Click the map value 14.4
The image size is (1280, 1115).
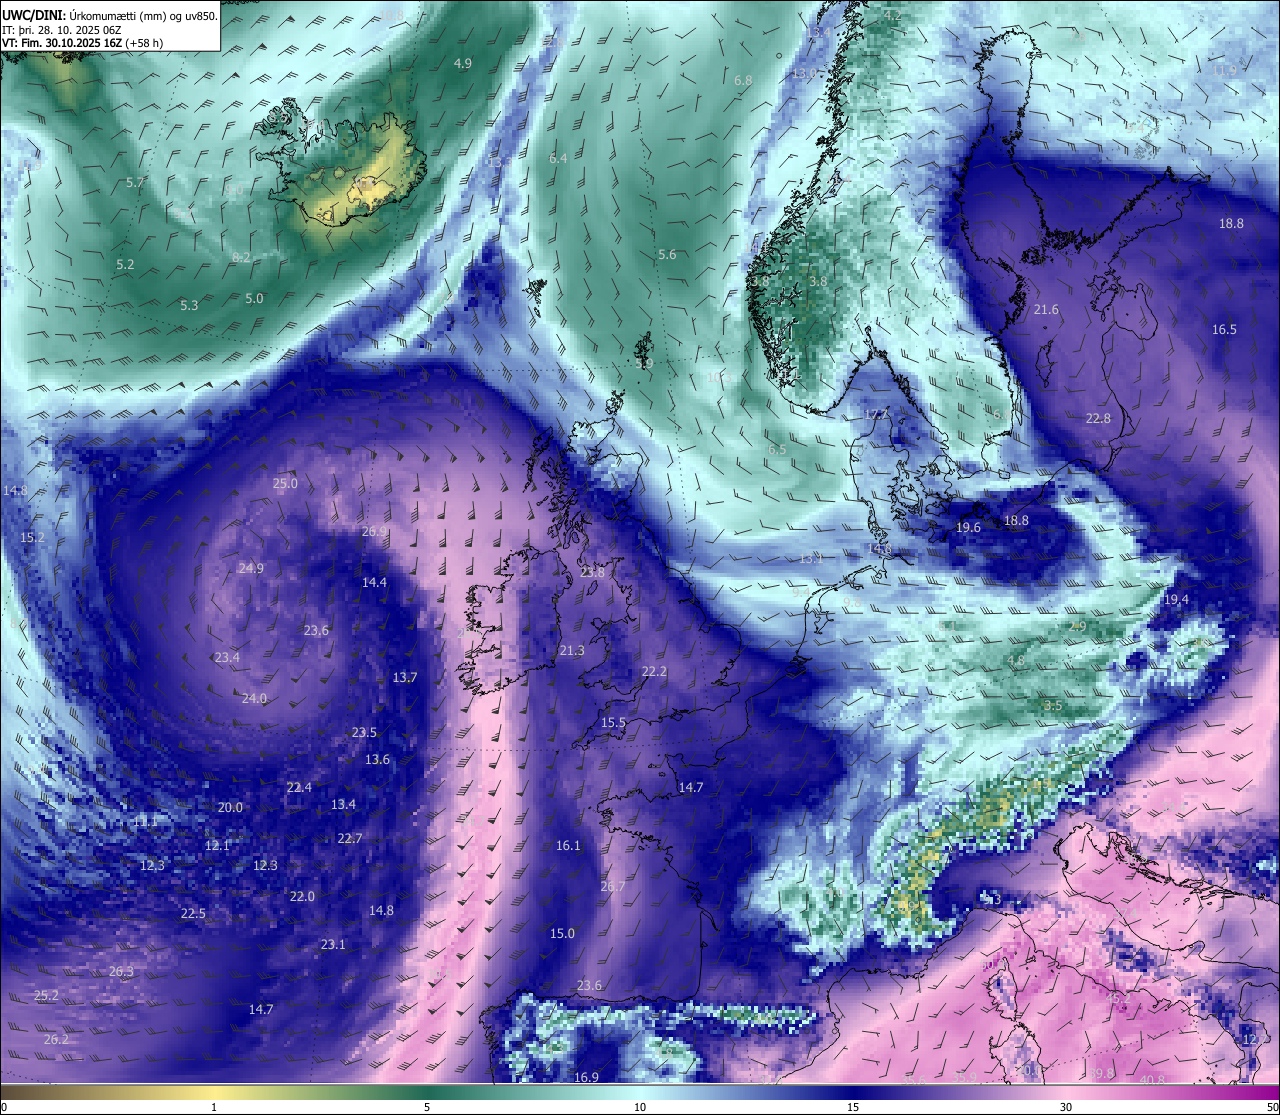(374, 582)
